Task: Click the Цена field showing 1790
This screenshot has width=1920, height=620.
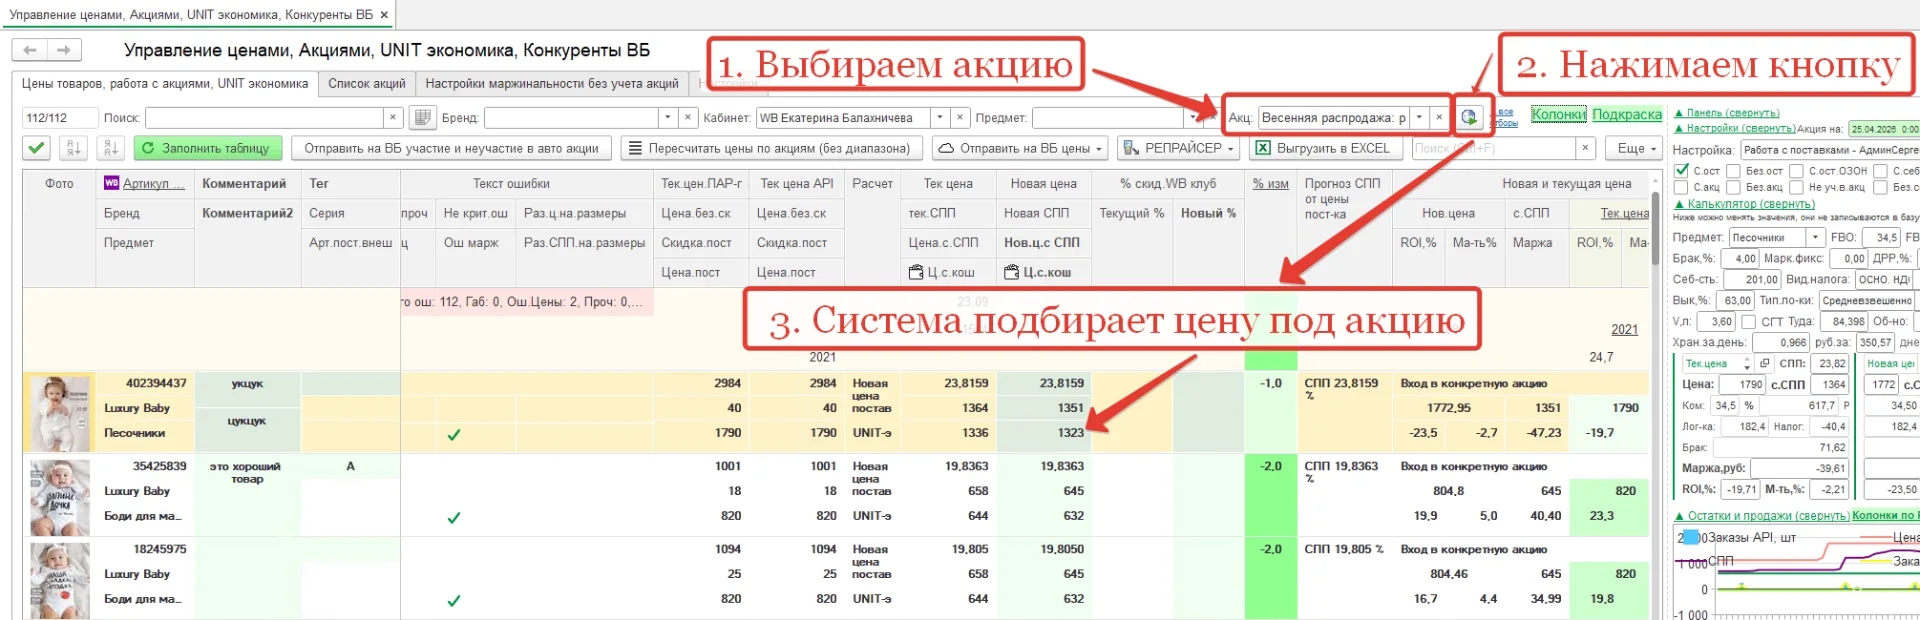Action: coord(1744,384)
